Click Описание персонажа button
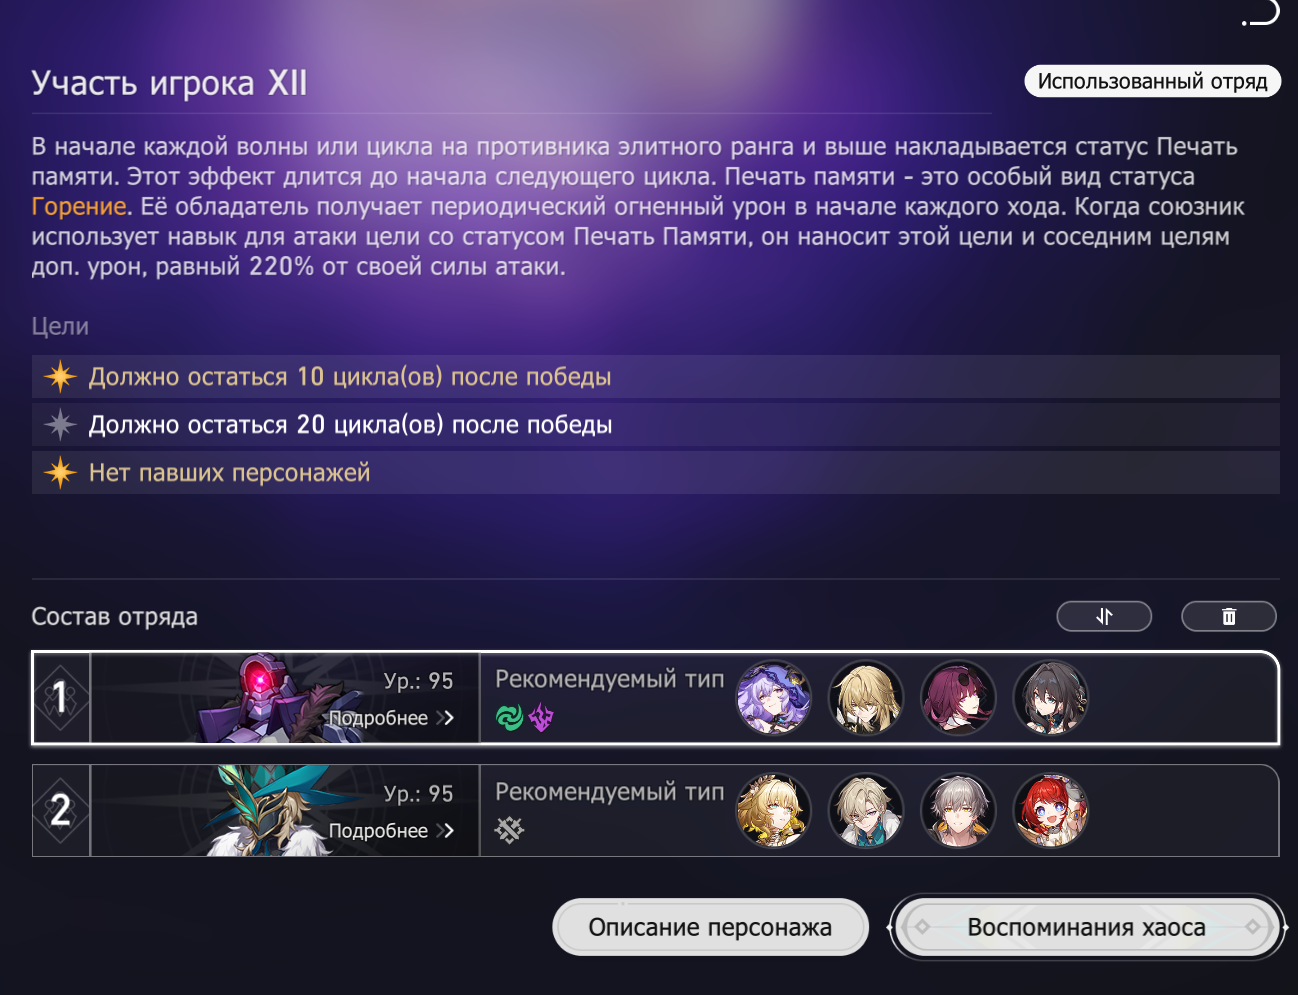Image resolution: width=1298 pixels, height=995 pixels. [710, 927]
